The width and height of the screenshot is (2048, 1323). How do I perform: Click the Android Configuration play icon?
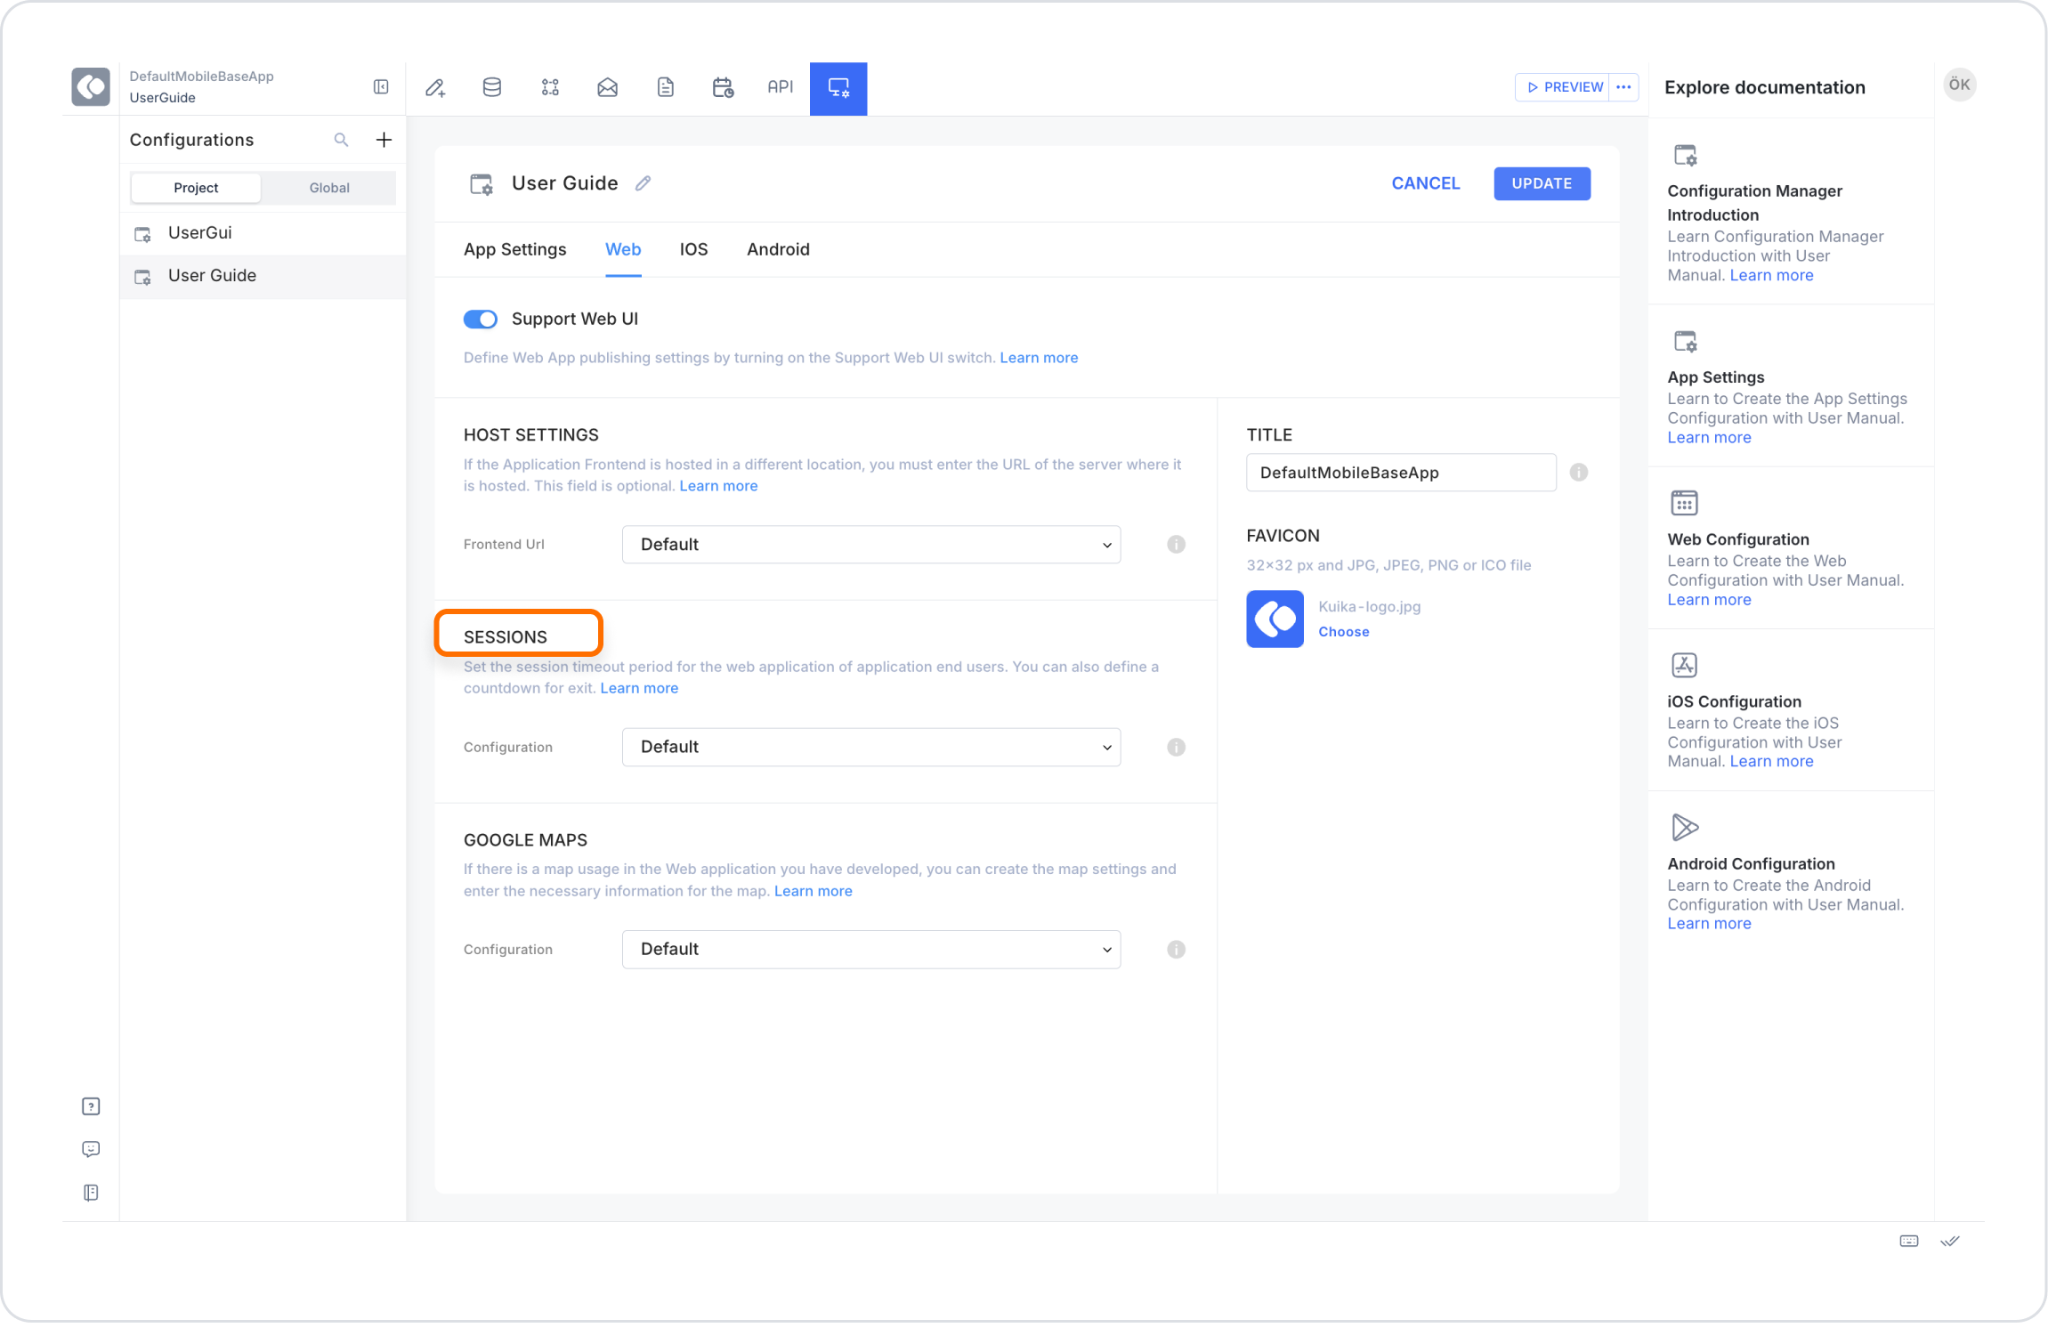coord(1684,827)
